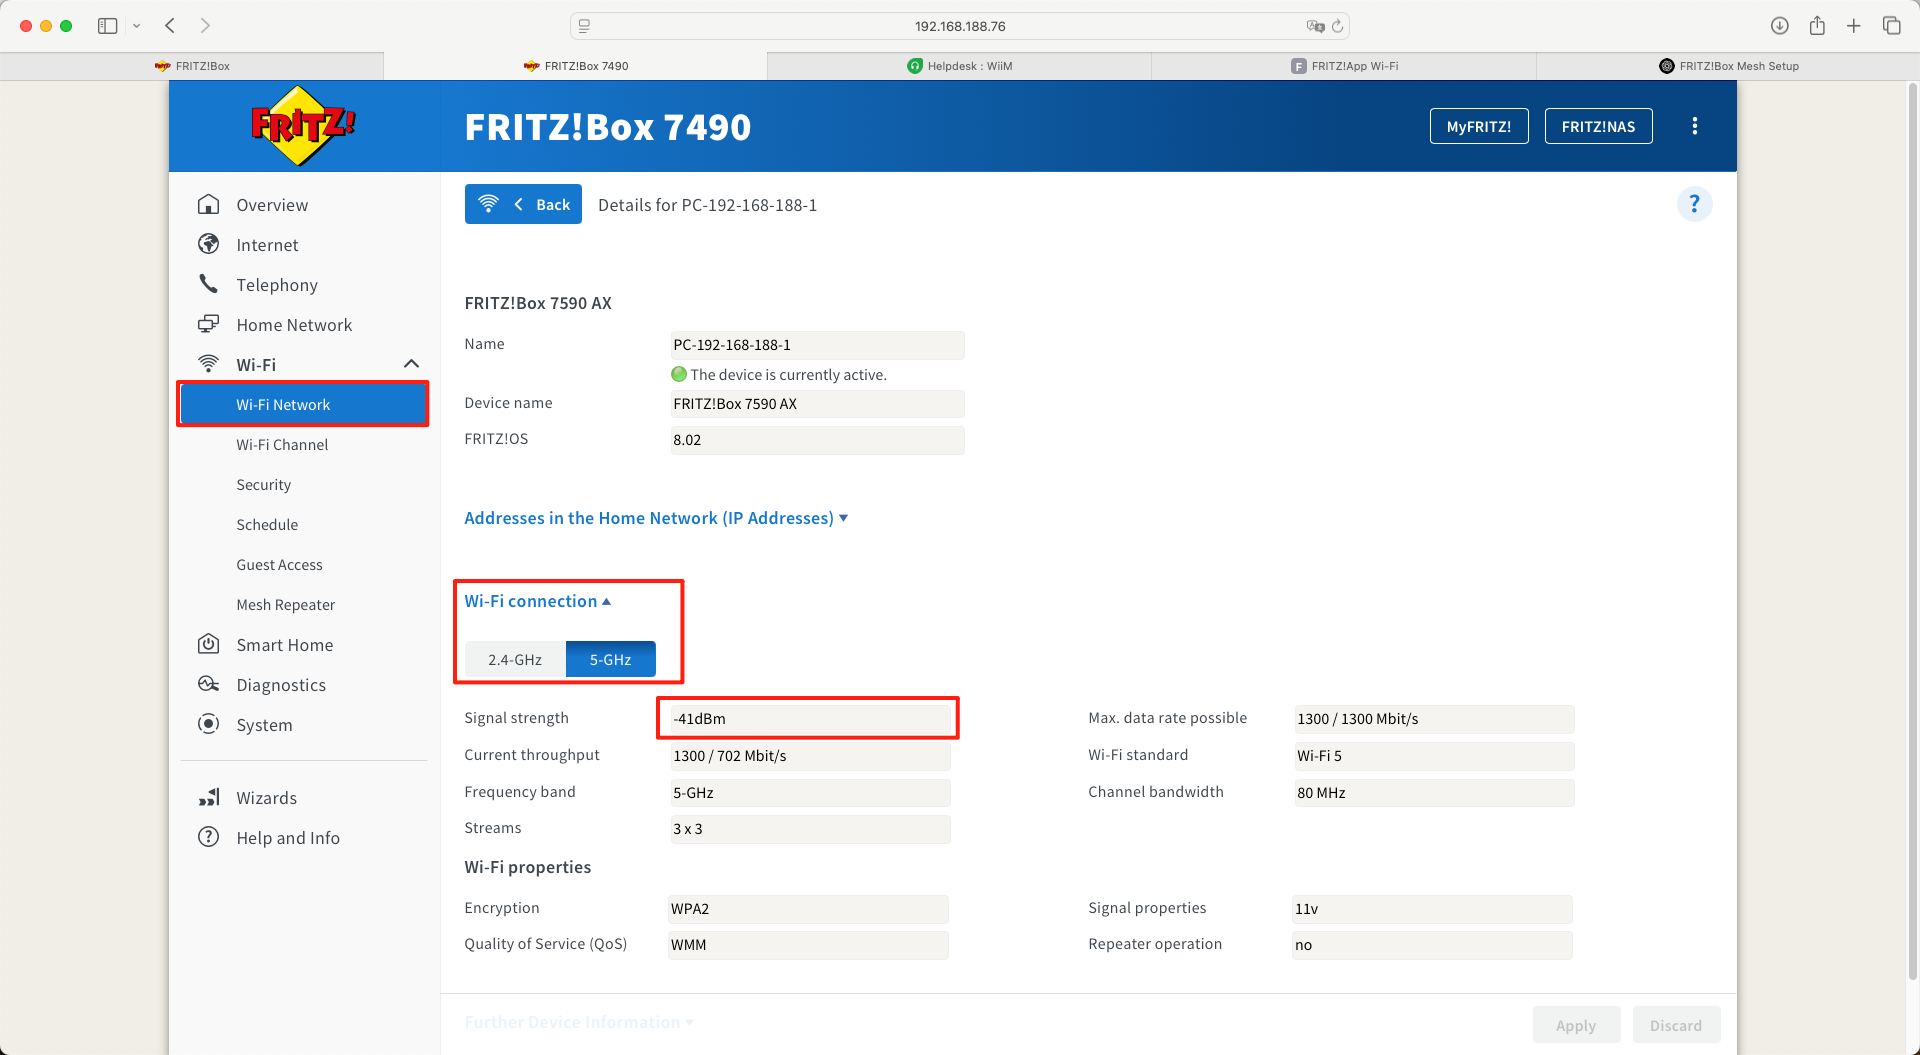
Task: Click the Repeater operation value no
Action: coord(1432,945)
